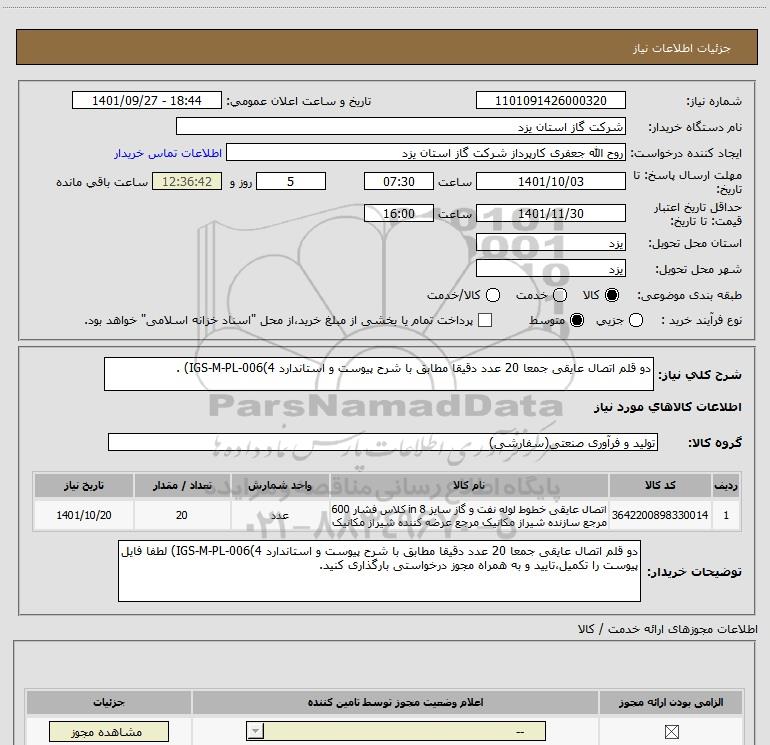Select the کالا/خدمت category radio button
770x745 pixels.
tap(493, 295)
